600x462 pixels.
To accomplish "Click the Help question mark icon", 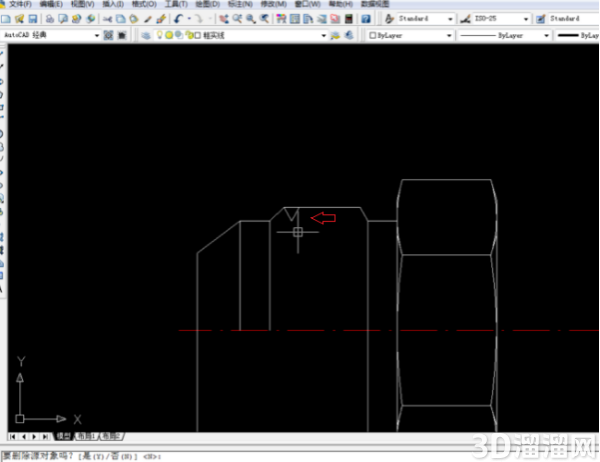I will coord(366,19).
